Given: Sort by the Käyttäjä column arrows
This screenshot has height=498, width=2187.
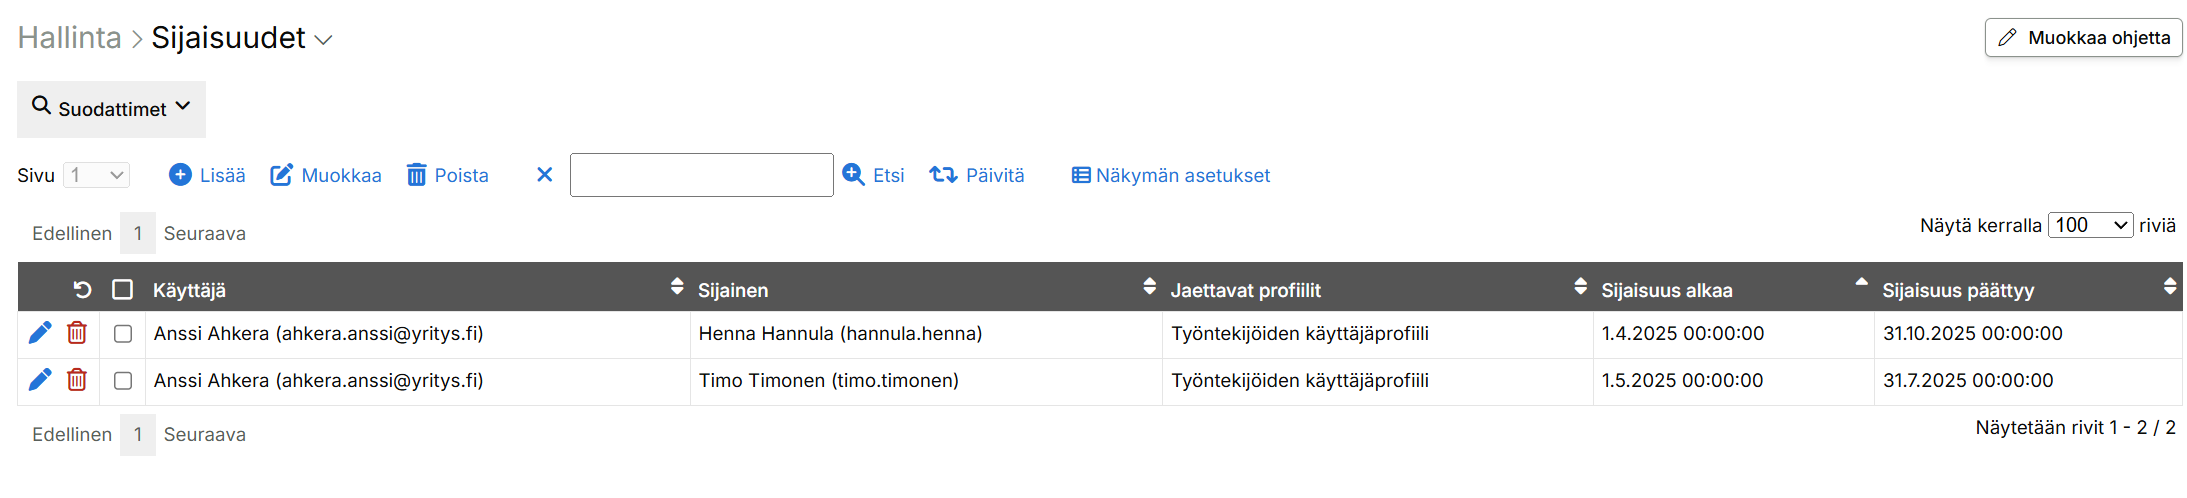Looking at the screenshot, I should click(x=677, y=287).
